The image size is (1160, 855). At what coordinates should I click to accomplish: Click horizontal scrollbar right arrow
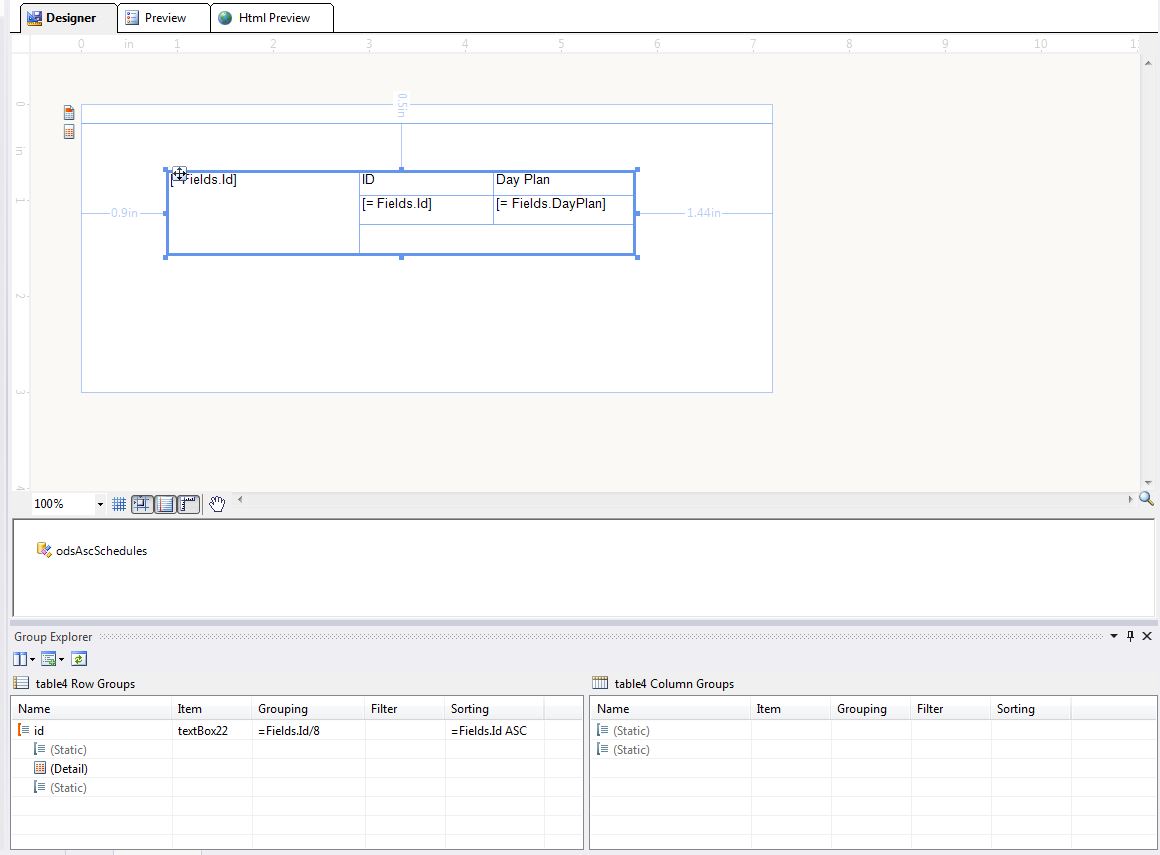[x=1130, y=499]
